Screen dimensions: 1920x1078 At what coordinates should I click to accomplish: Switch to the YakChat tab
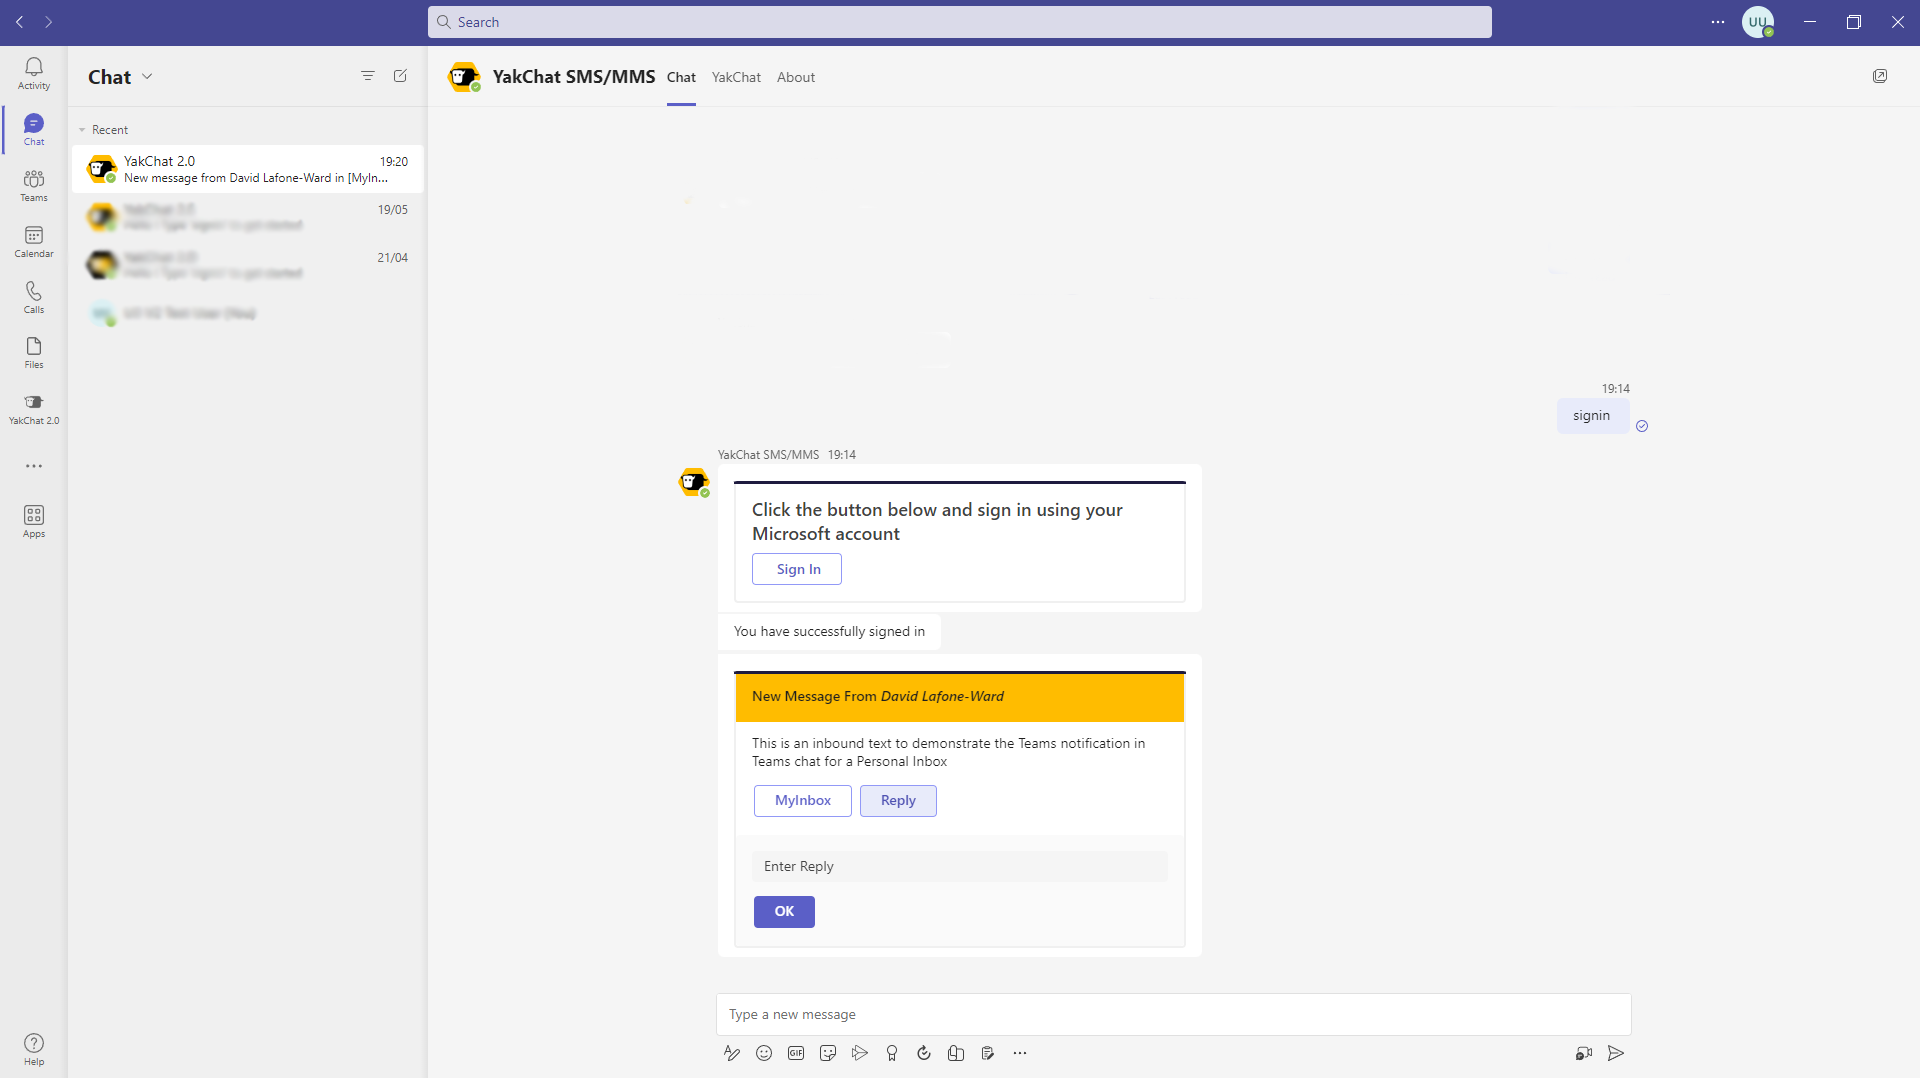(x=736, y=77)
